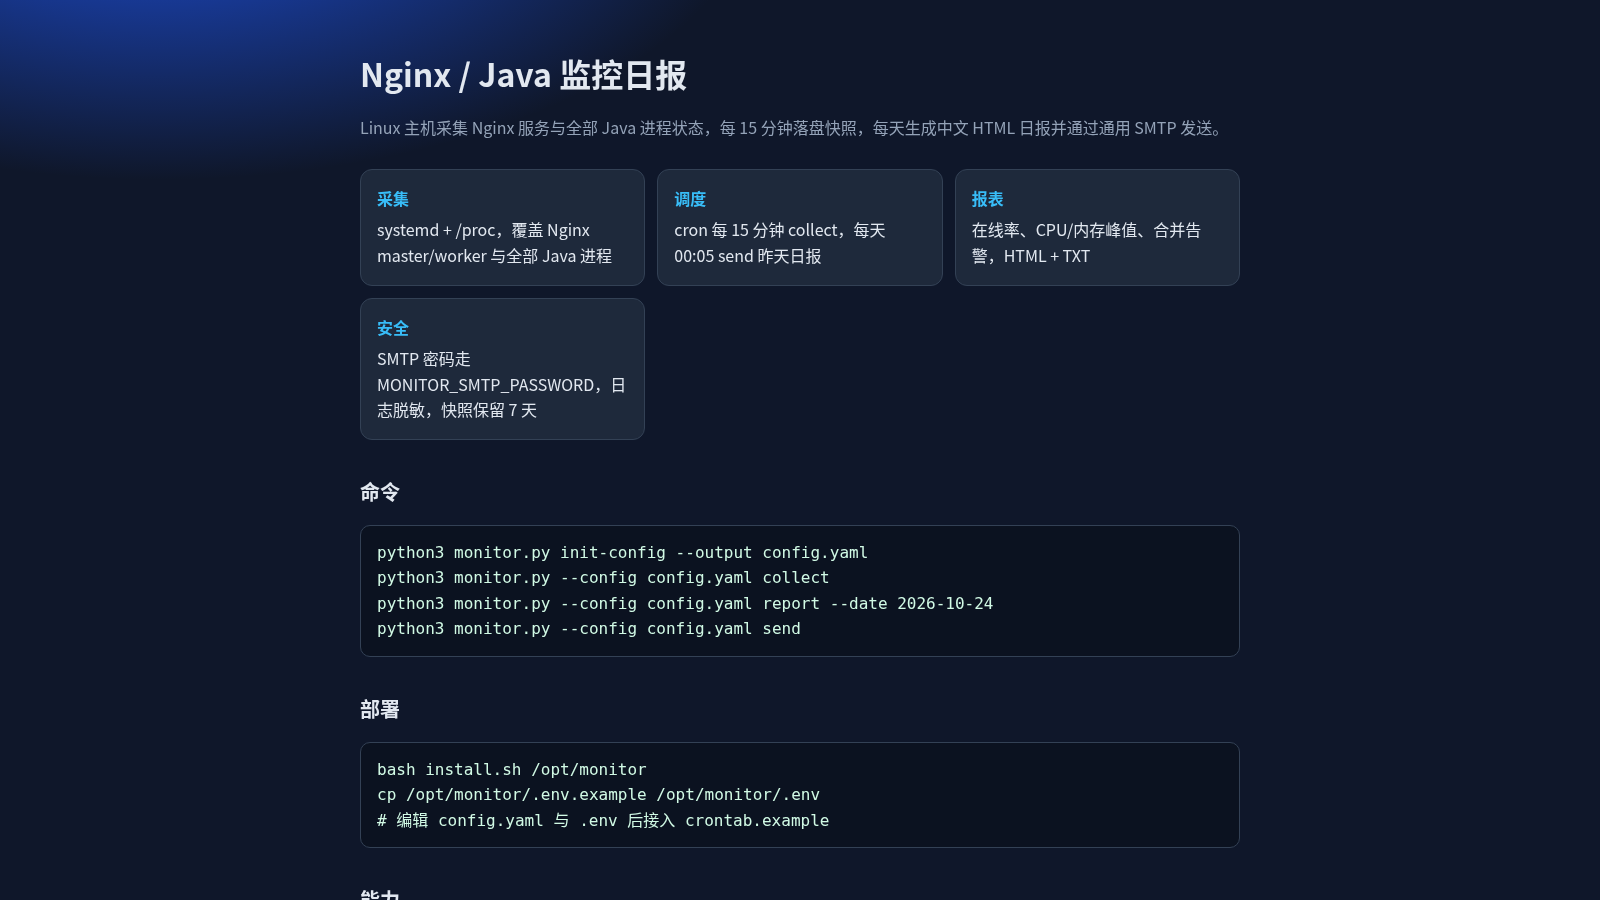
Task: Click the command line ending in "send"
Action: tap(589, 628)
